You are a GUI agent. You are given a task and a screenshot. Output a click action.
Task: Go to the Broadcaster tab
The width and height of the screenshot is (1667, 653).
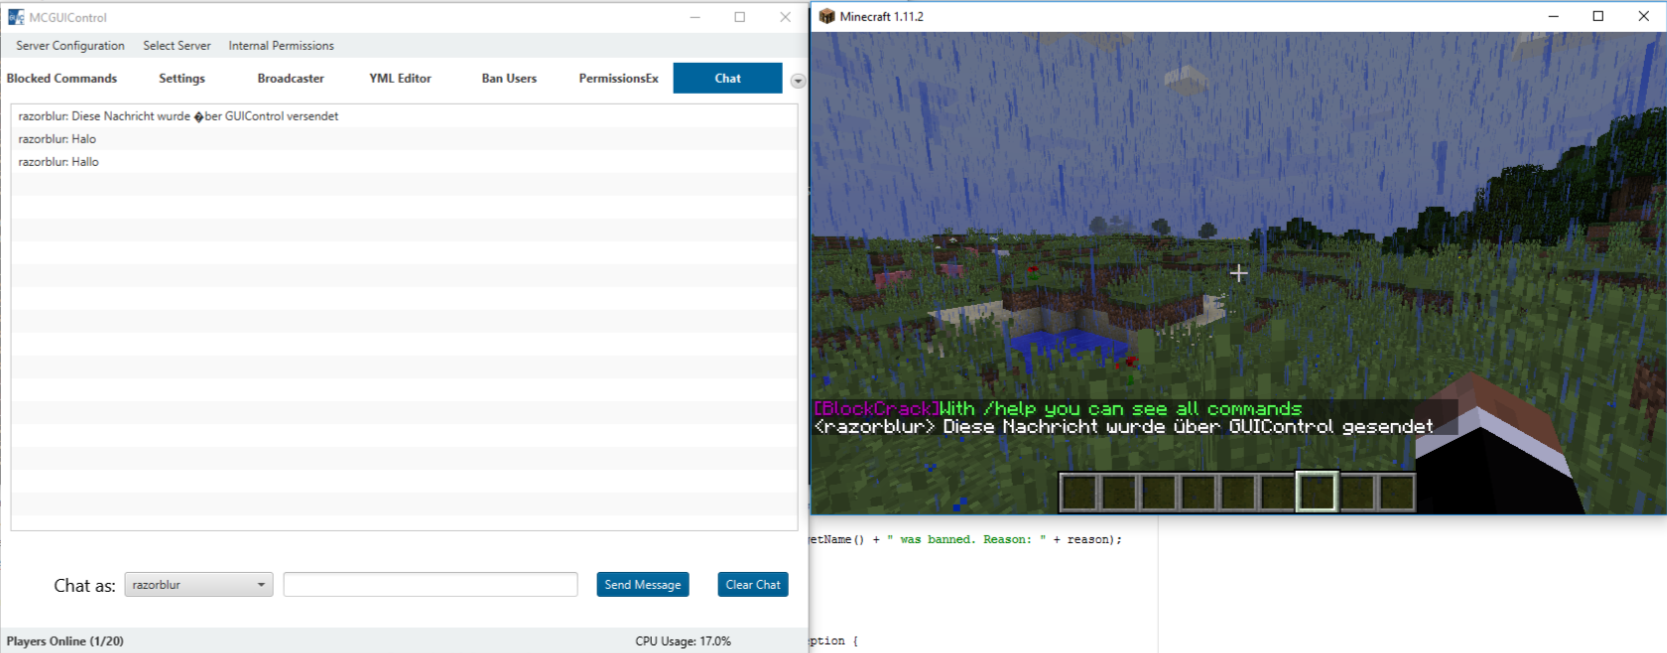(290, 78)
